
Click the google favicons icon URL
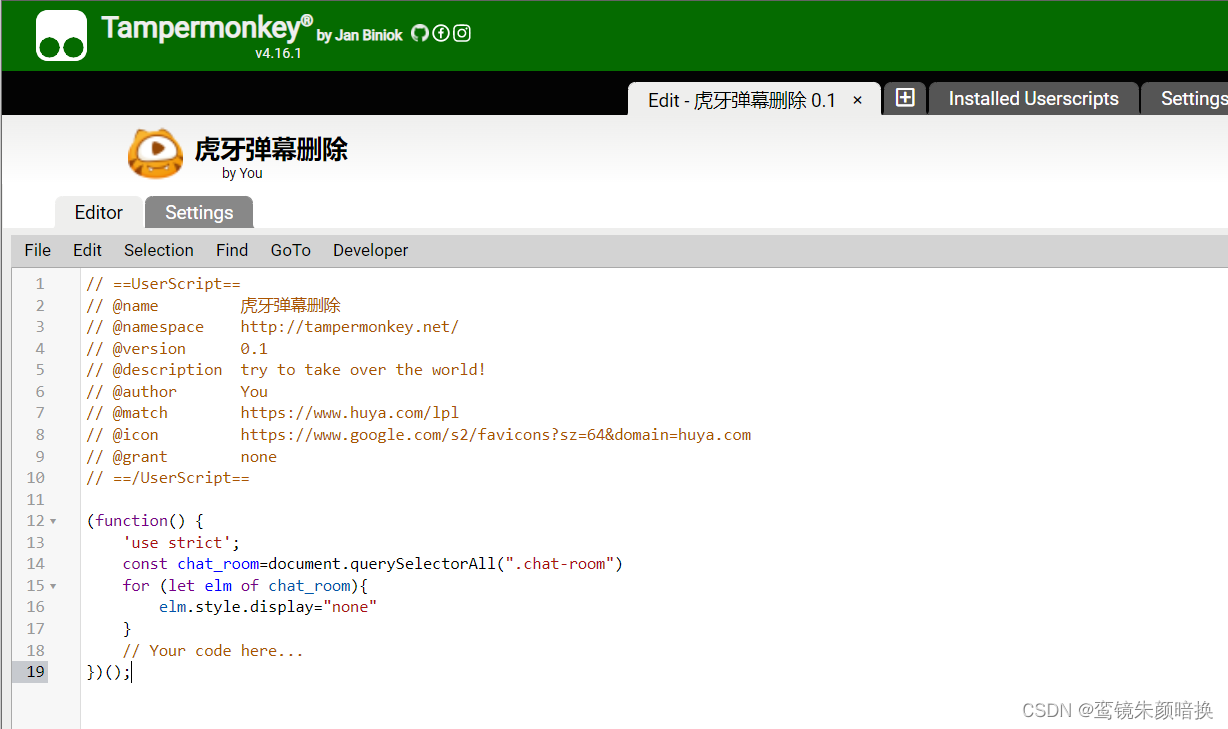(x=496, y=435)
